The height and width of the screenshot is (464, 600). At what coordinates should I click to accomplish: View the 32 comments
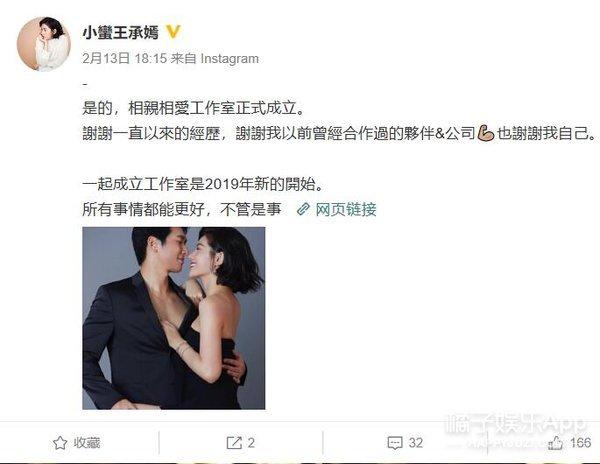pos(416,443)
